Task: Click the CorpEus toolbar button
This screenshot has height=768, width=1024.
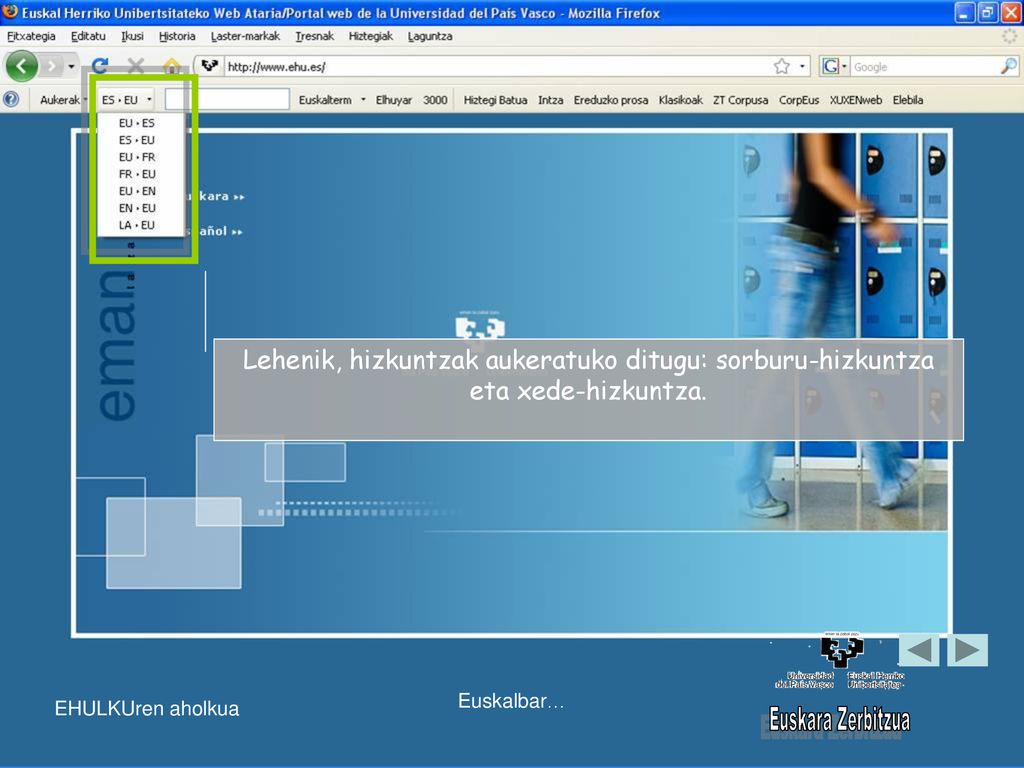Action: (x=799, y=100)
